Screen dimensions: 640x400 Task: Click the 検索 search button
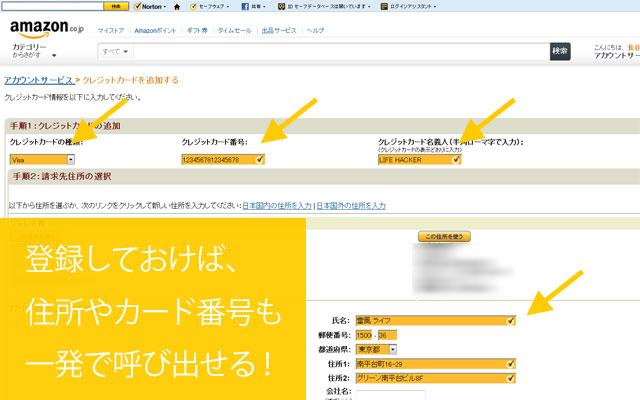click(x=560, y=51)
